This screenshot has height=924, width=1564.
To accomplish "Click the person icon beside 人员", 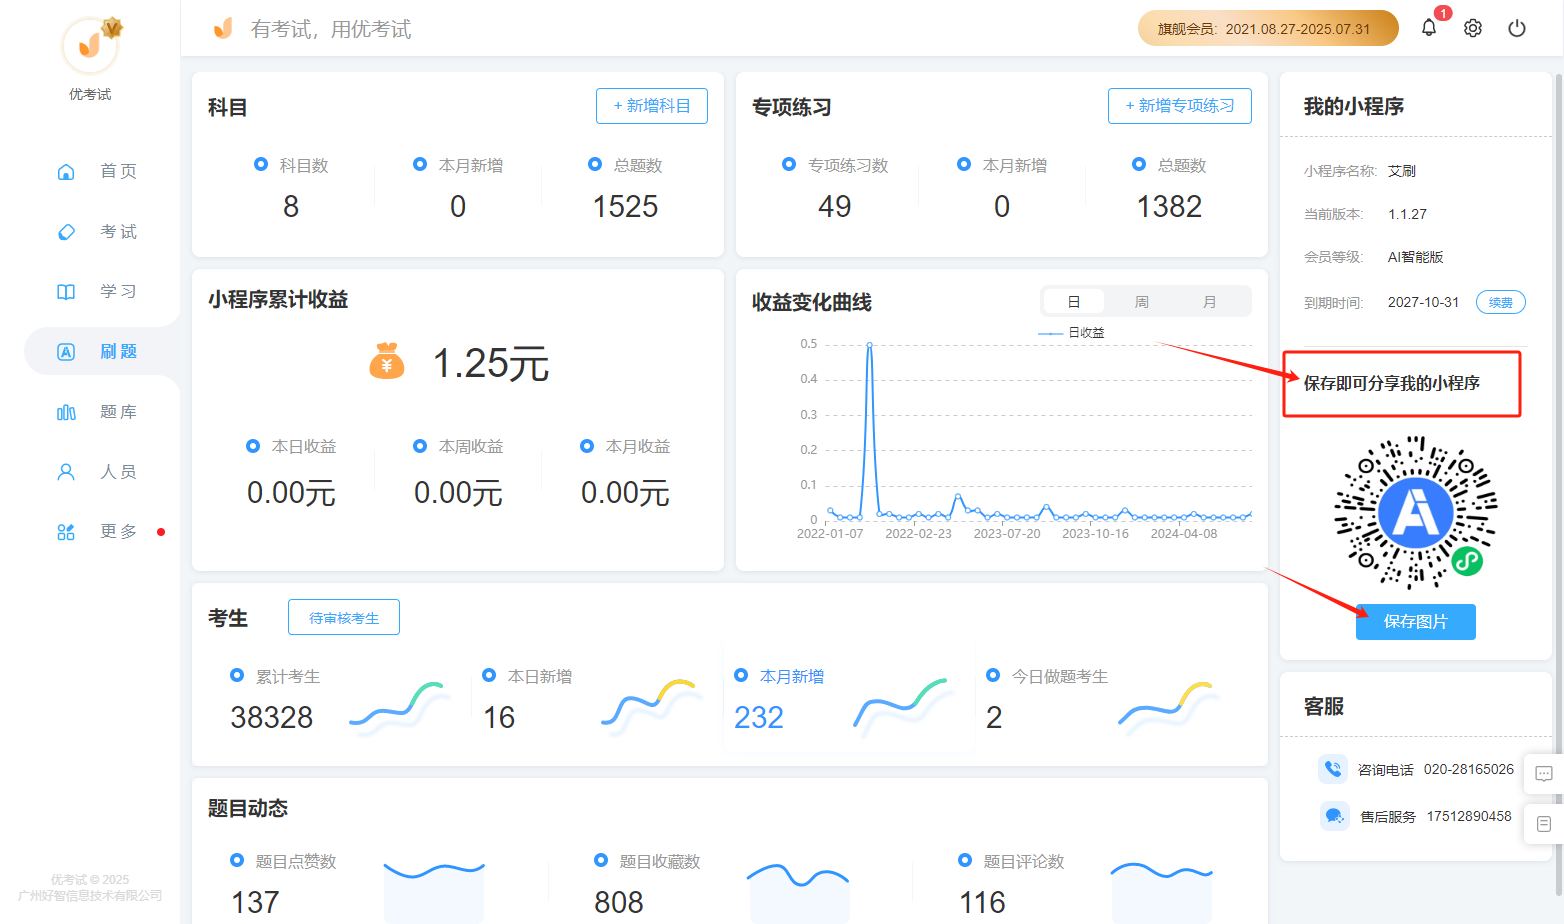I will click(66, 472).
